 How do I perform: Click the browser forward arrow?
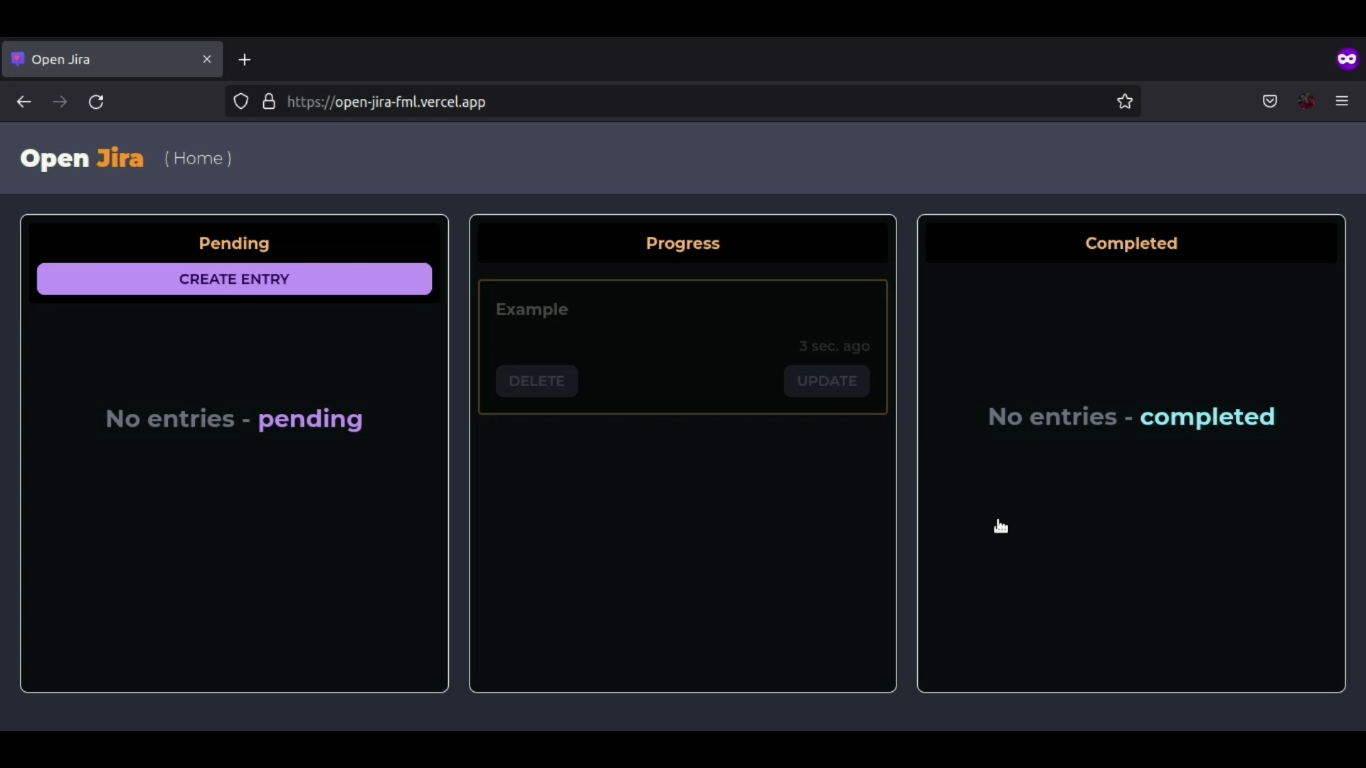(x=60, y=101)
